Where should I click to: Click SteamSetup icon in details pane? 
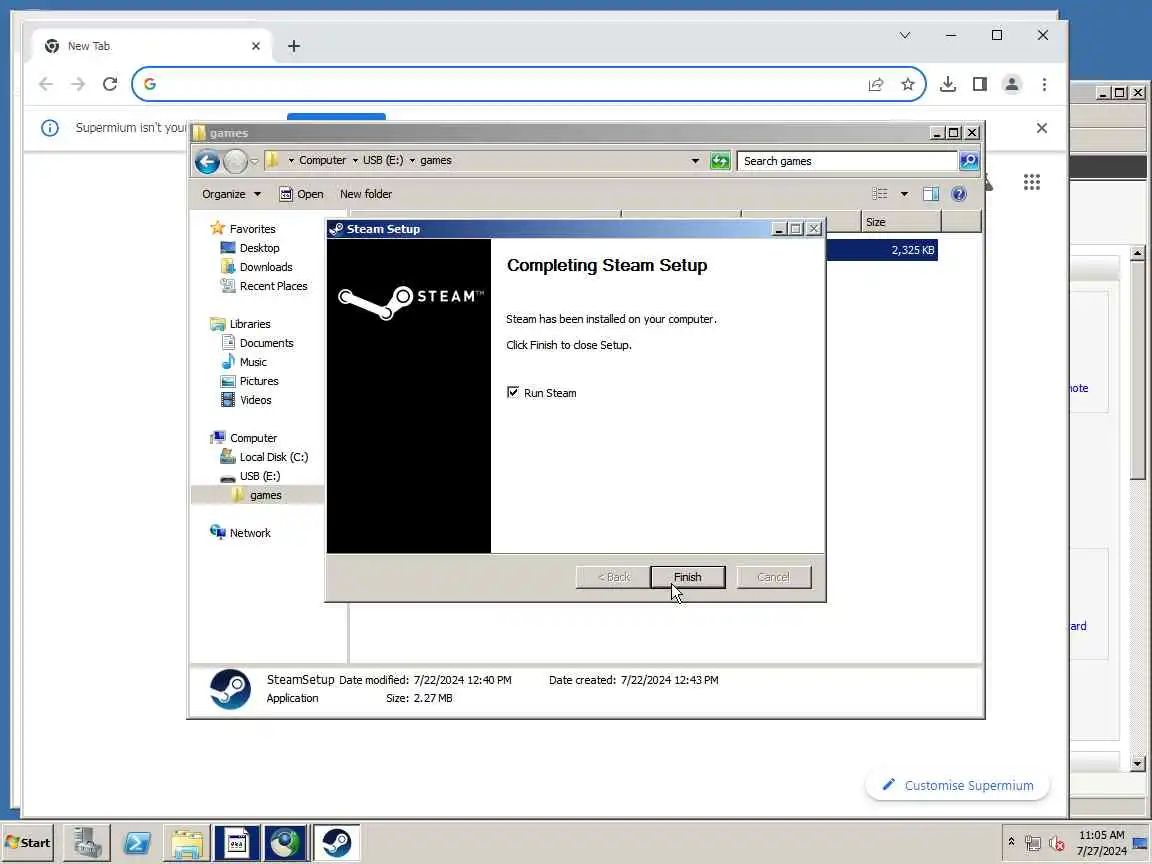click(230, 689)
